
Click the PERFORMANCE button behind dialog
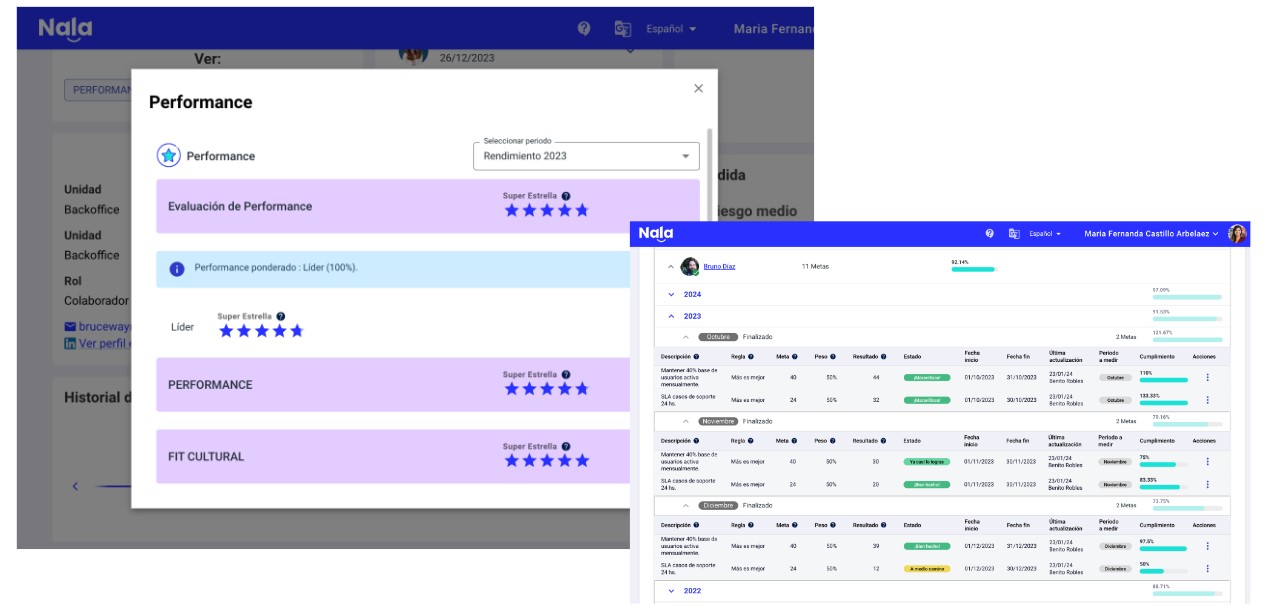click(x=99, y=90)
